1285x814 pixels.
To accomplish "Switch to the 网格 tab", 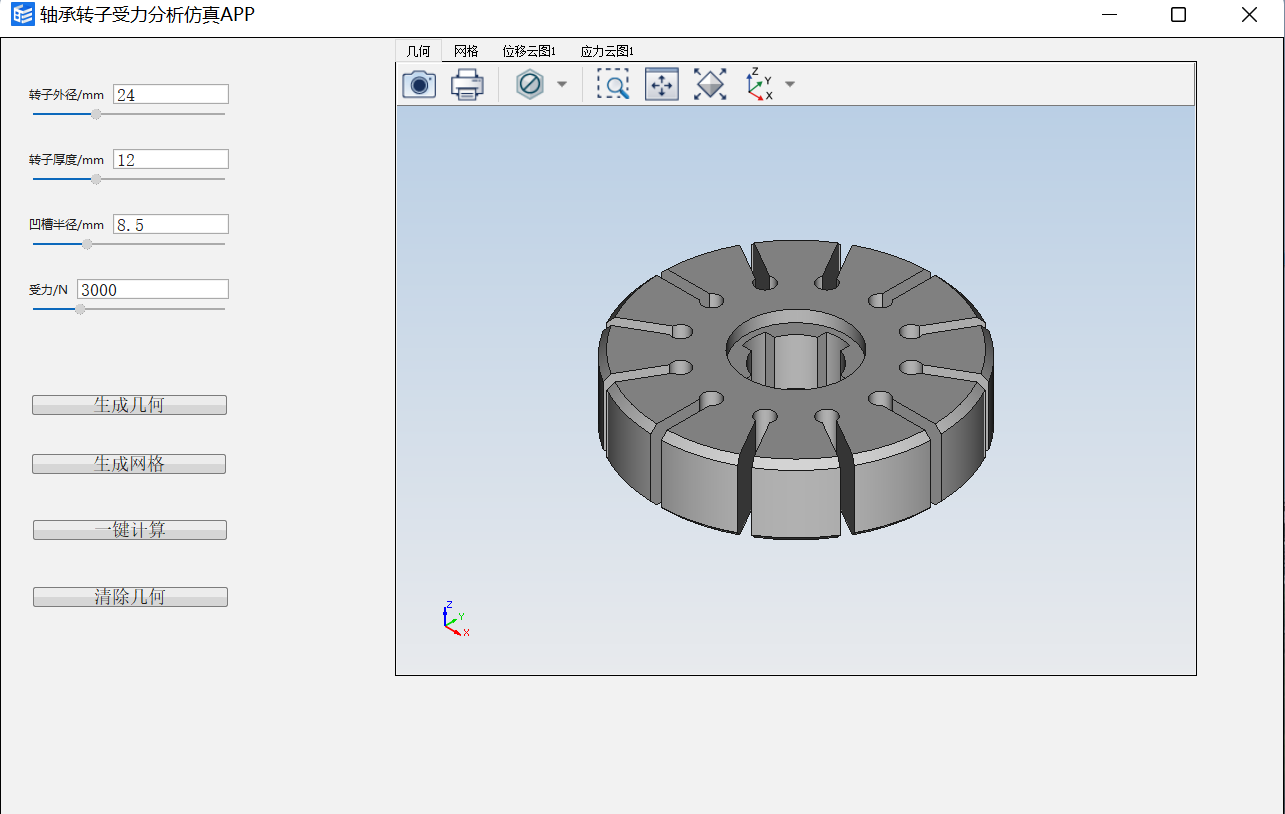I will [466, 51].
